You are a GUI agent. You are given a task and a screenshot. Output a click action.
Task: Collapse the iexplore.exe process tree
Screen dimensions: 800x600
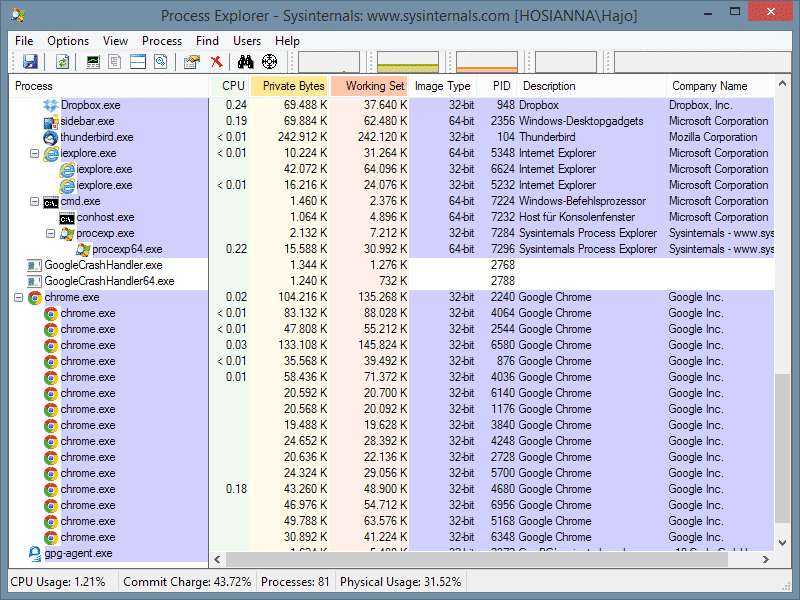(34, 153)
